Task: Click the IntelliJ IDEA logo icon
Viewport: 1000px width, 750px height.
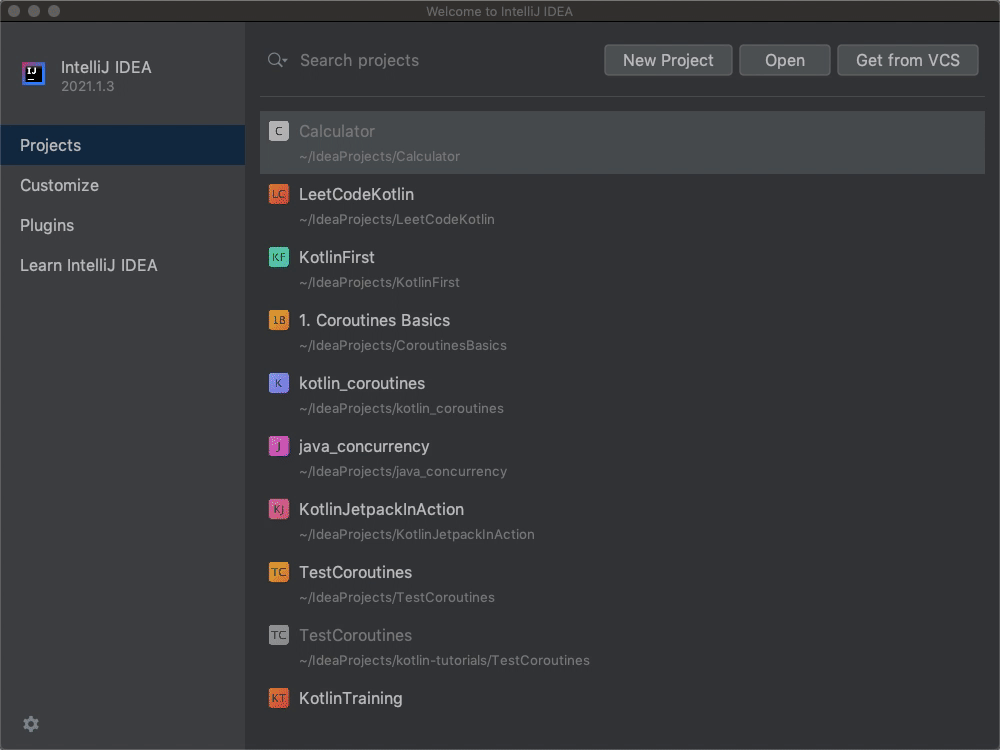Action: pos(33,74)
